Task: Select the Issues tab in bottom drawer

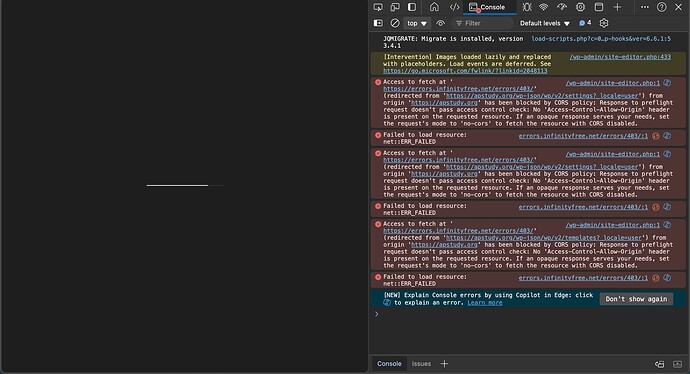Action: [421, 364]
